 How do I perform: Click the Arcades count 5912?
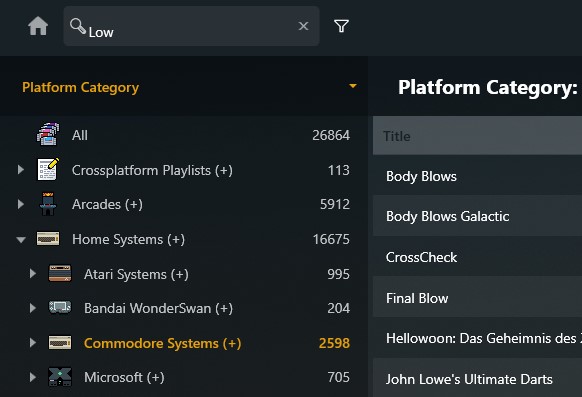pyautogui.click(x=335, y=204)
